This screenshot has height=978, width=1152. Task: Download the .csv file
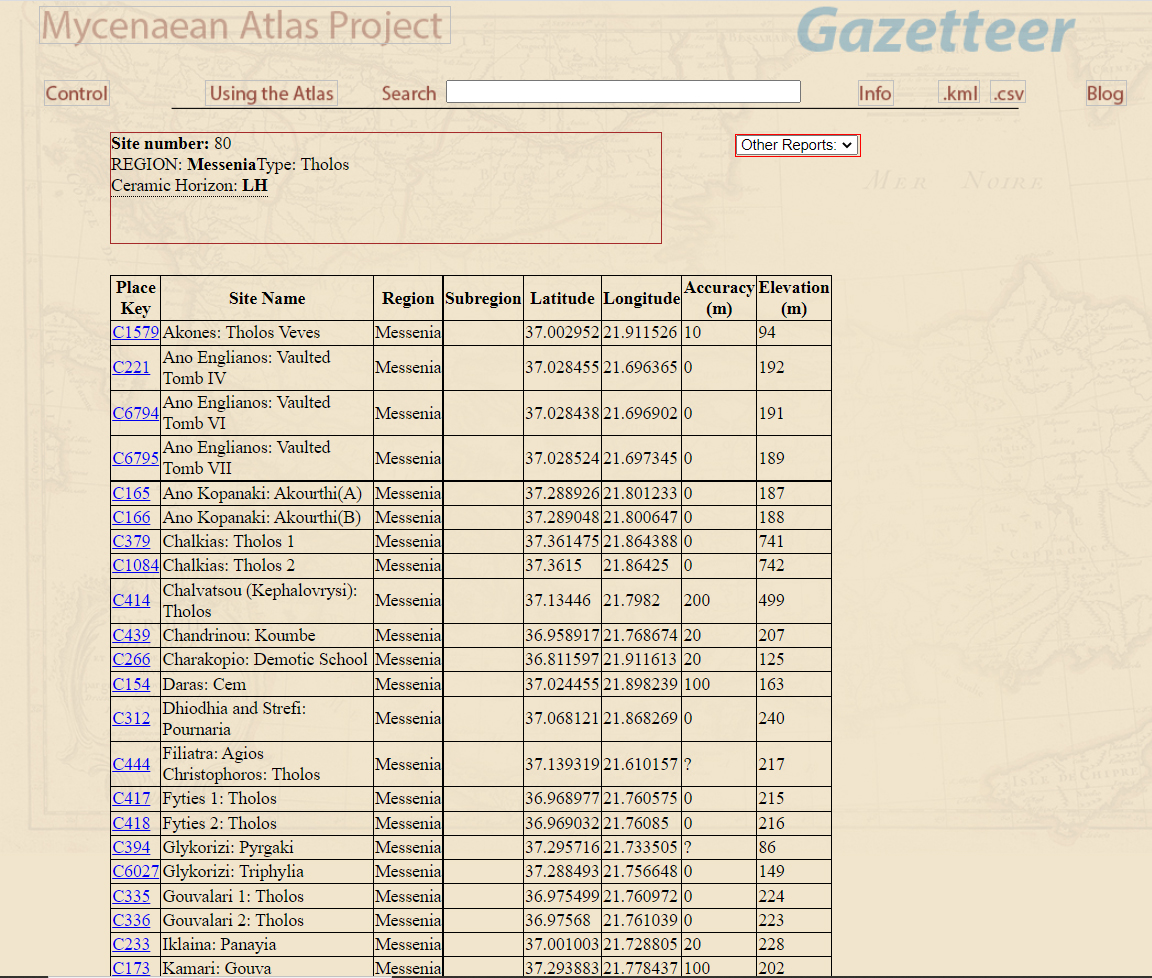tap(1008, 94)
